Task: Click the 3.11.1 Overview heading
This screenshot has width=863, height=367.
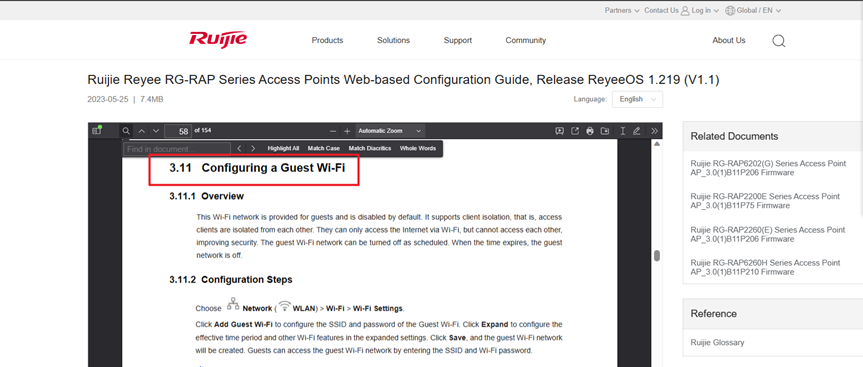Action: click(x=206, y=196)
